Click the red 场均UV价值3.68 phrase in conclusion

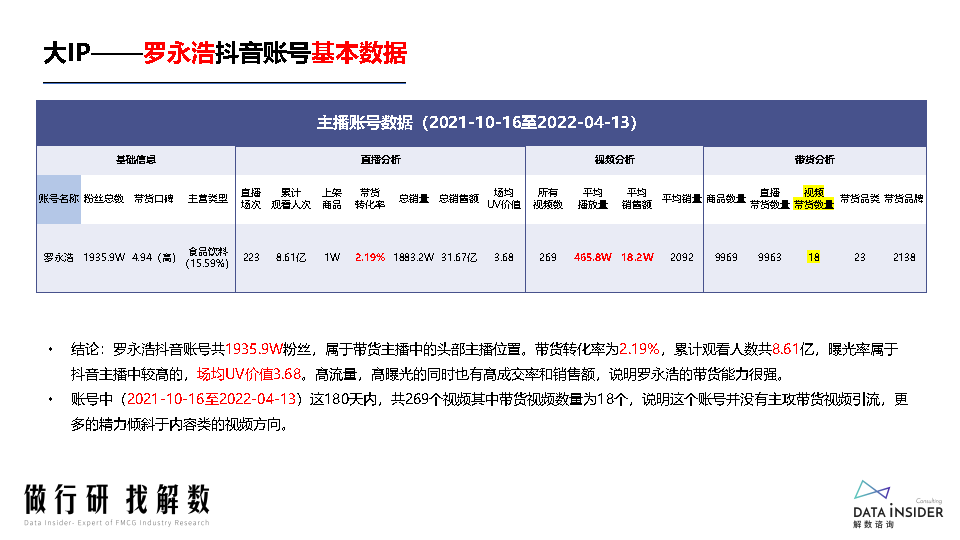tap(249, 374)
